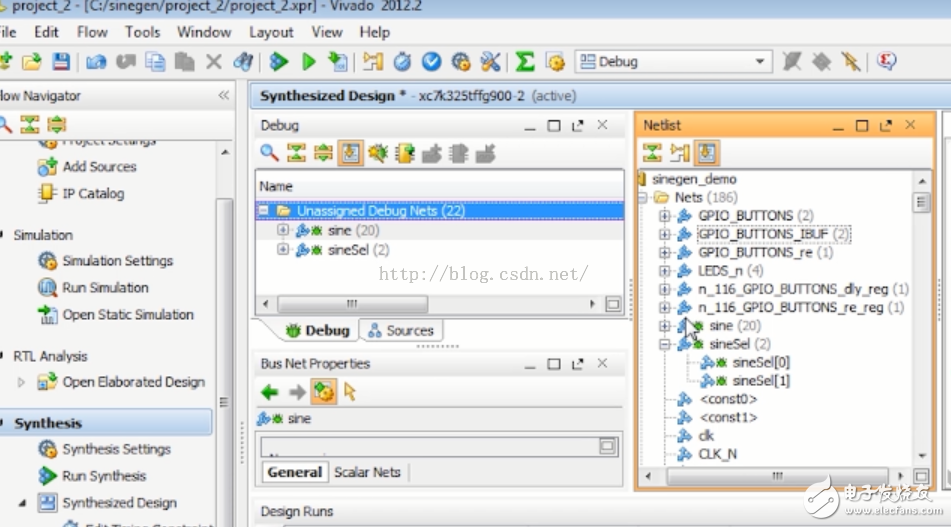This screenshot has height=527, width=951.
Task: Open Synthesis Settings in Flow Navigator
Action: 116,450
